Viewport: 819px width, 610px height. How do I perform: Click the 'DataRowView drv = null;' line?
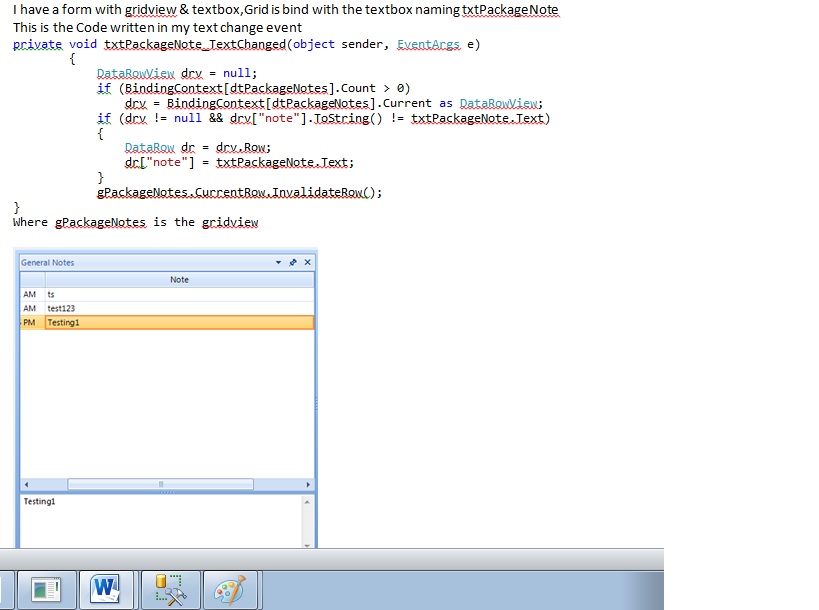(x=177, y=73)
